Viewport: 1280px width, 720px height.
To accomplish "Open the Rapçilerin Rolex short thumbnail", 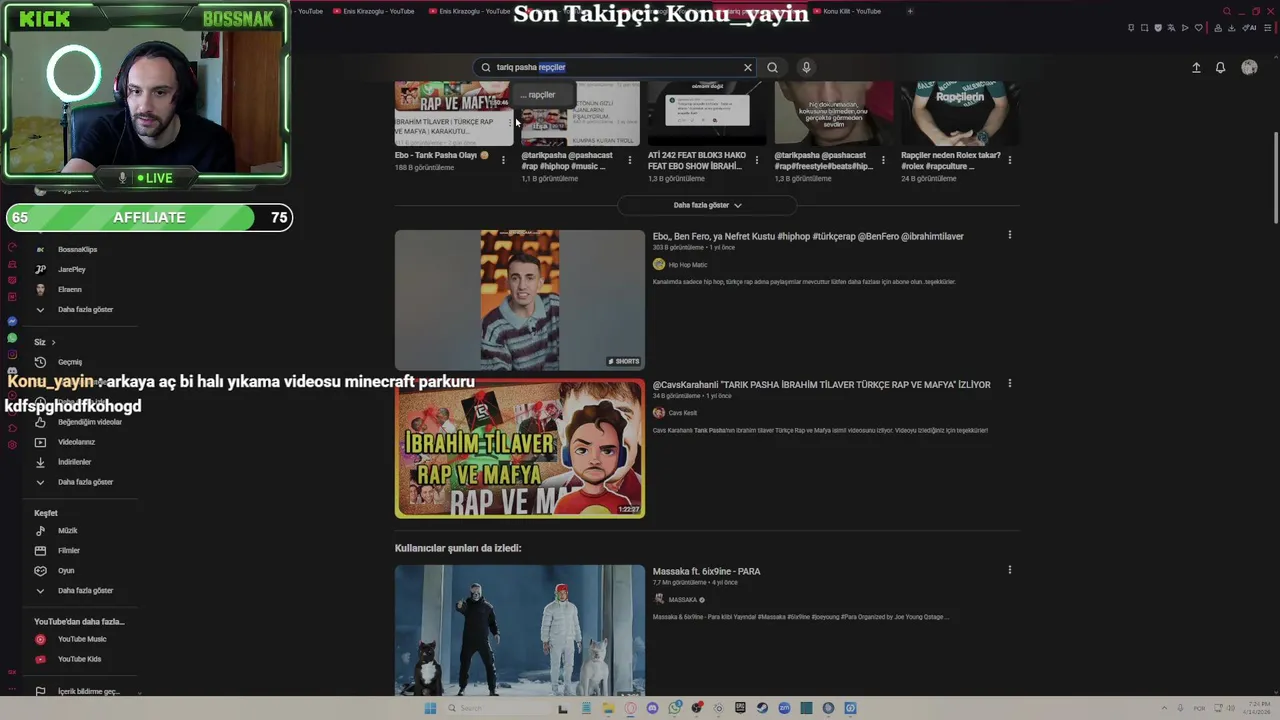I will (960, 114).
